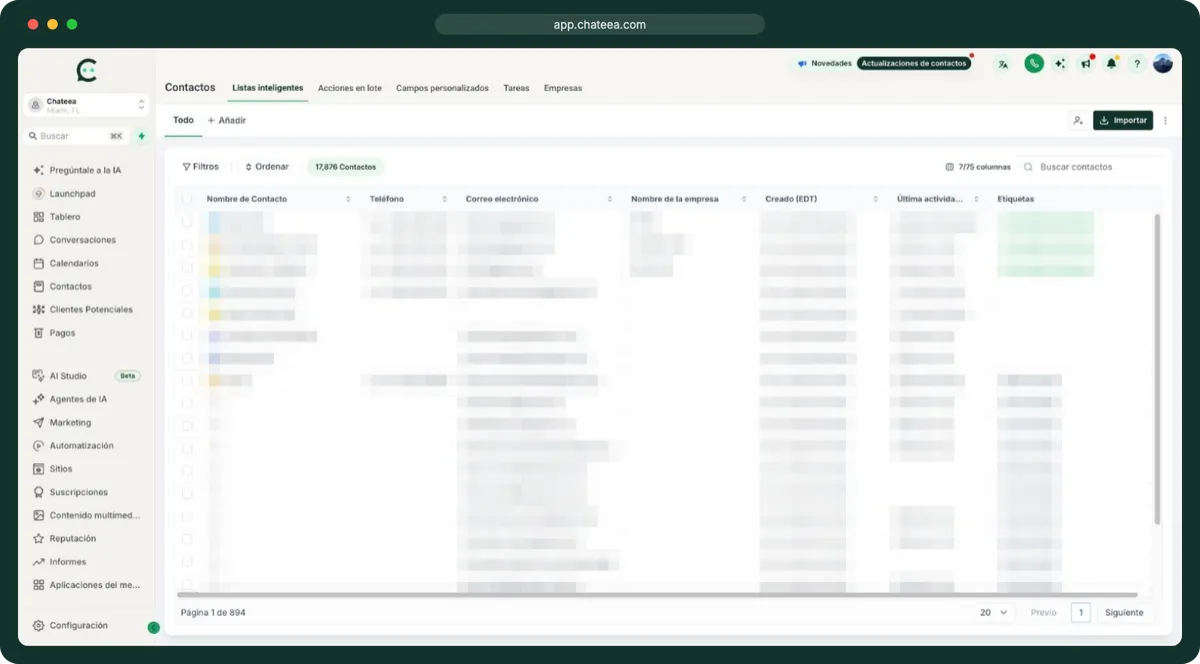The width and height of the screenshot is (1200, 664).
Task: Switch to Tareas tab
Action: 517,88
